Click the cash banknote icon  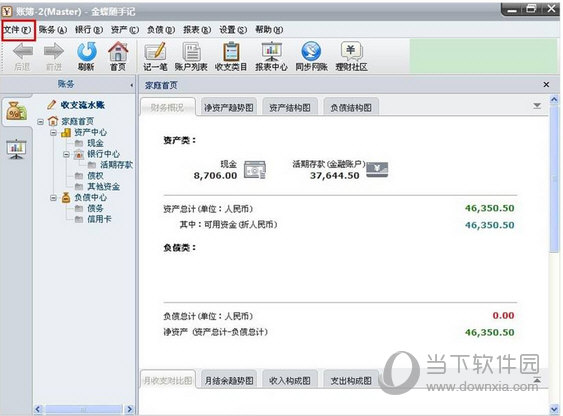coord(255,170)
